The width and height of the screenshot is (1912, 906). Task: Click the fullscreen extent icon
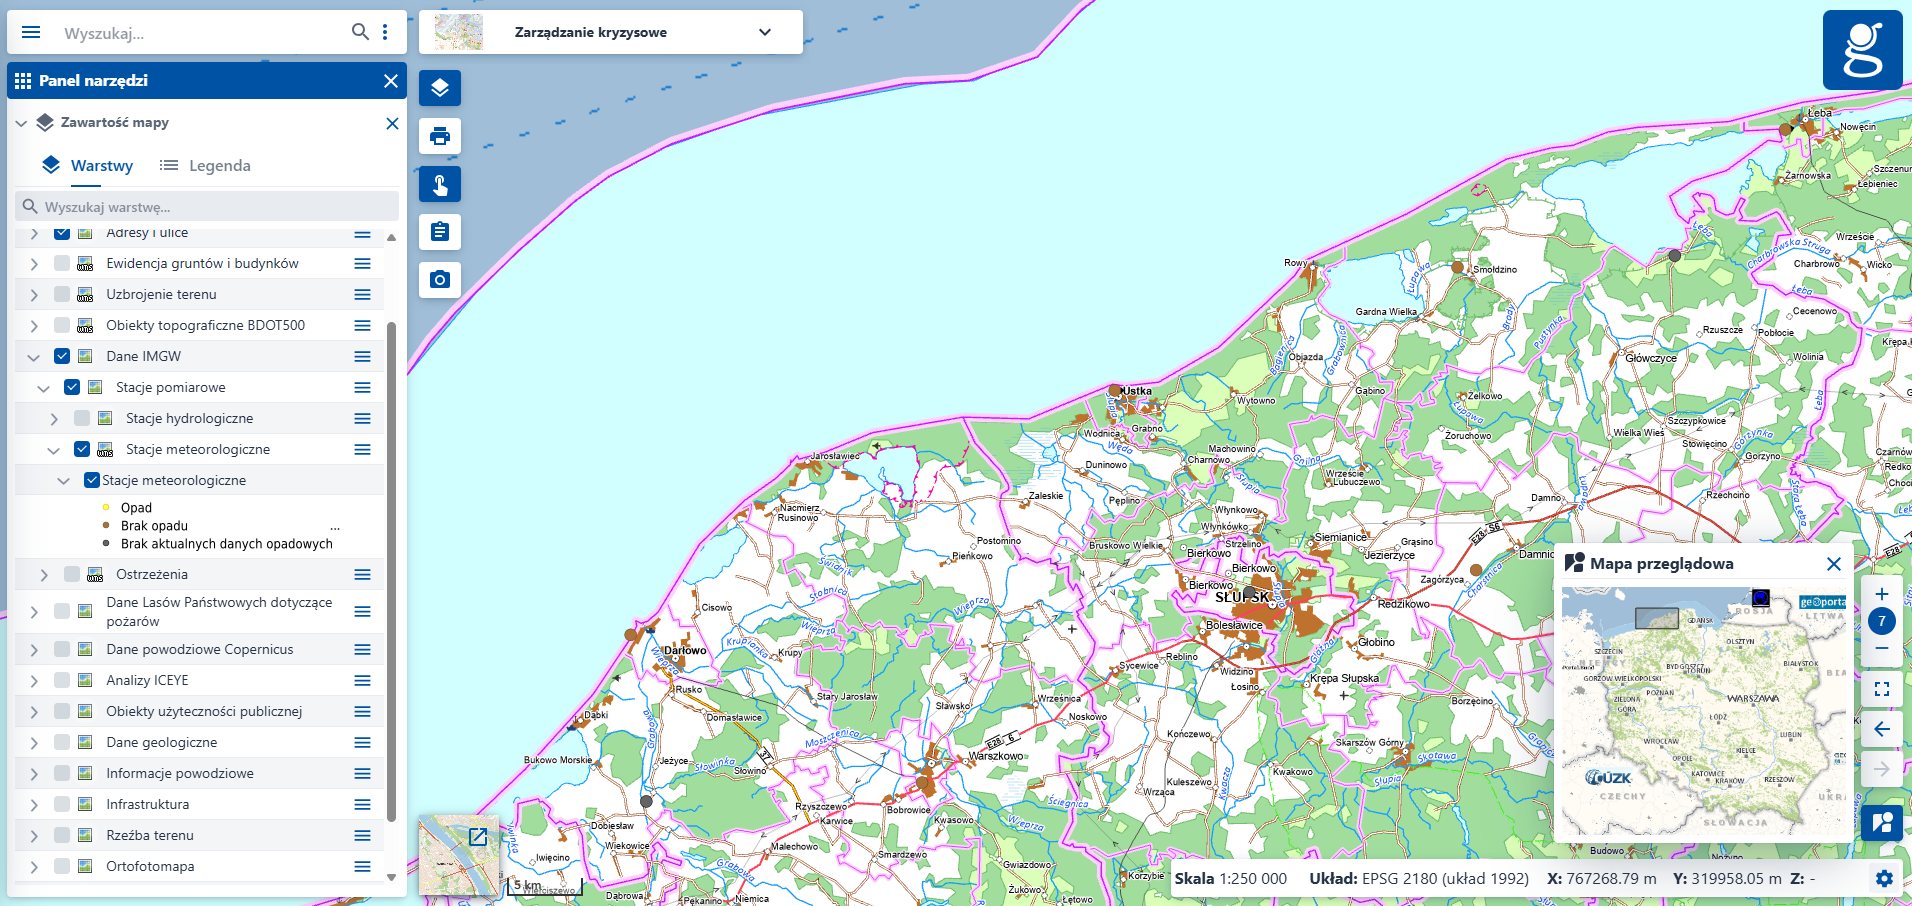point(1881,689)
